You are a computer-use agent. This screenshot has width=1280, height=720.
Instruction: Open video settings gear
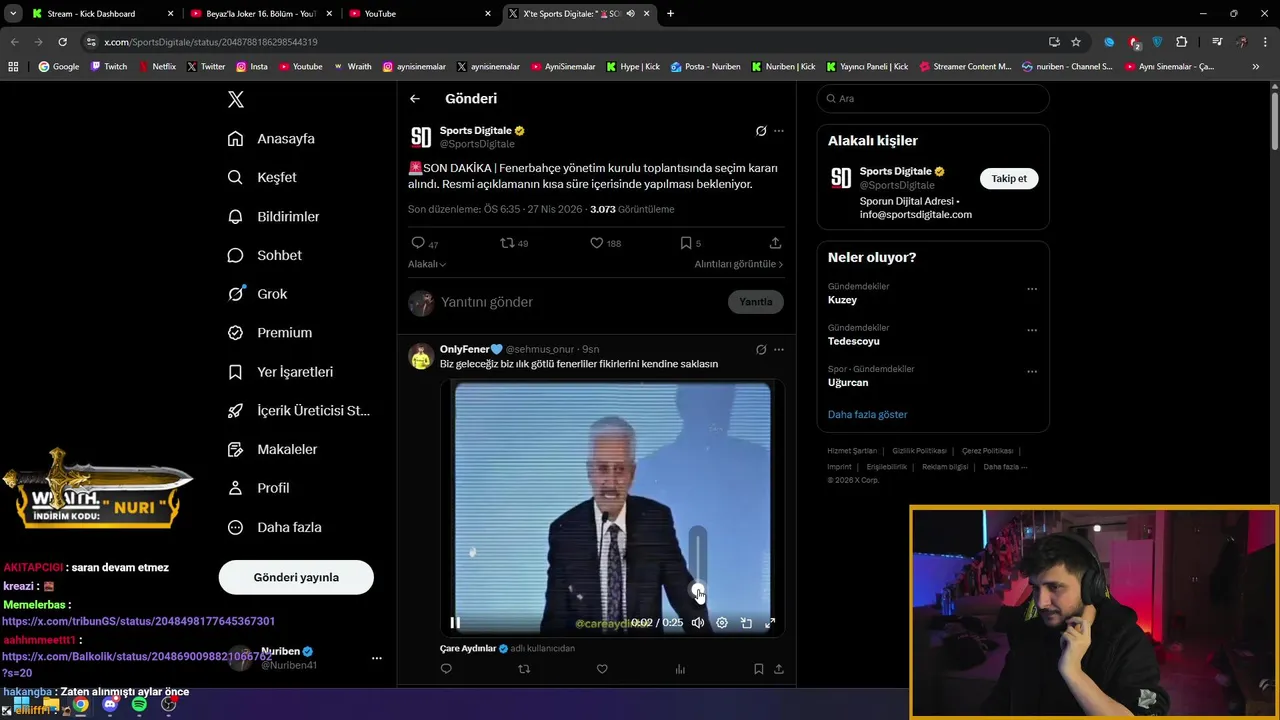pyautogui.click(x=722, y=623)
